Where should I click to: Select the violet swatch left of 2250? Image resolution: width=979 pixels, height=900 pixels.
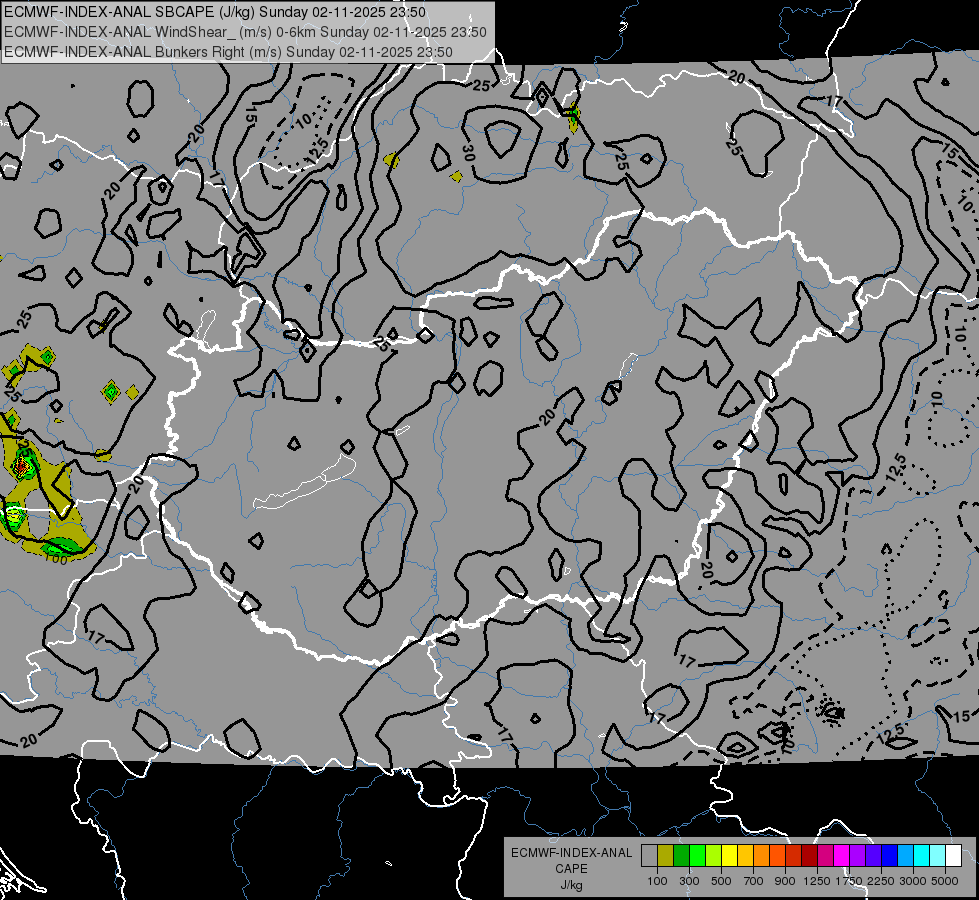pos(874,855)
